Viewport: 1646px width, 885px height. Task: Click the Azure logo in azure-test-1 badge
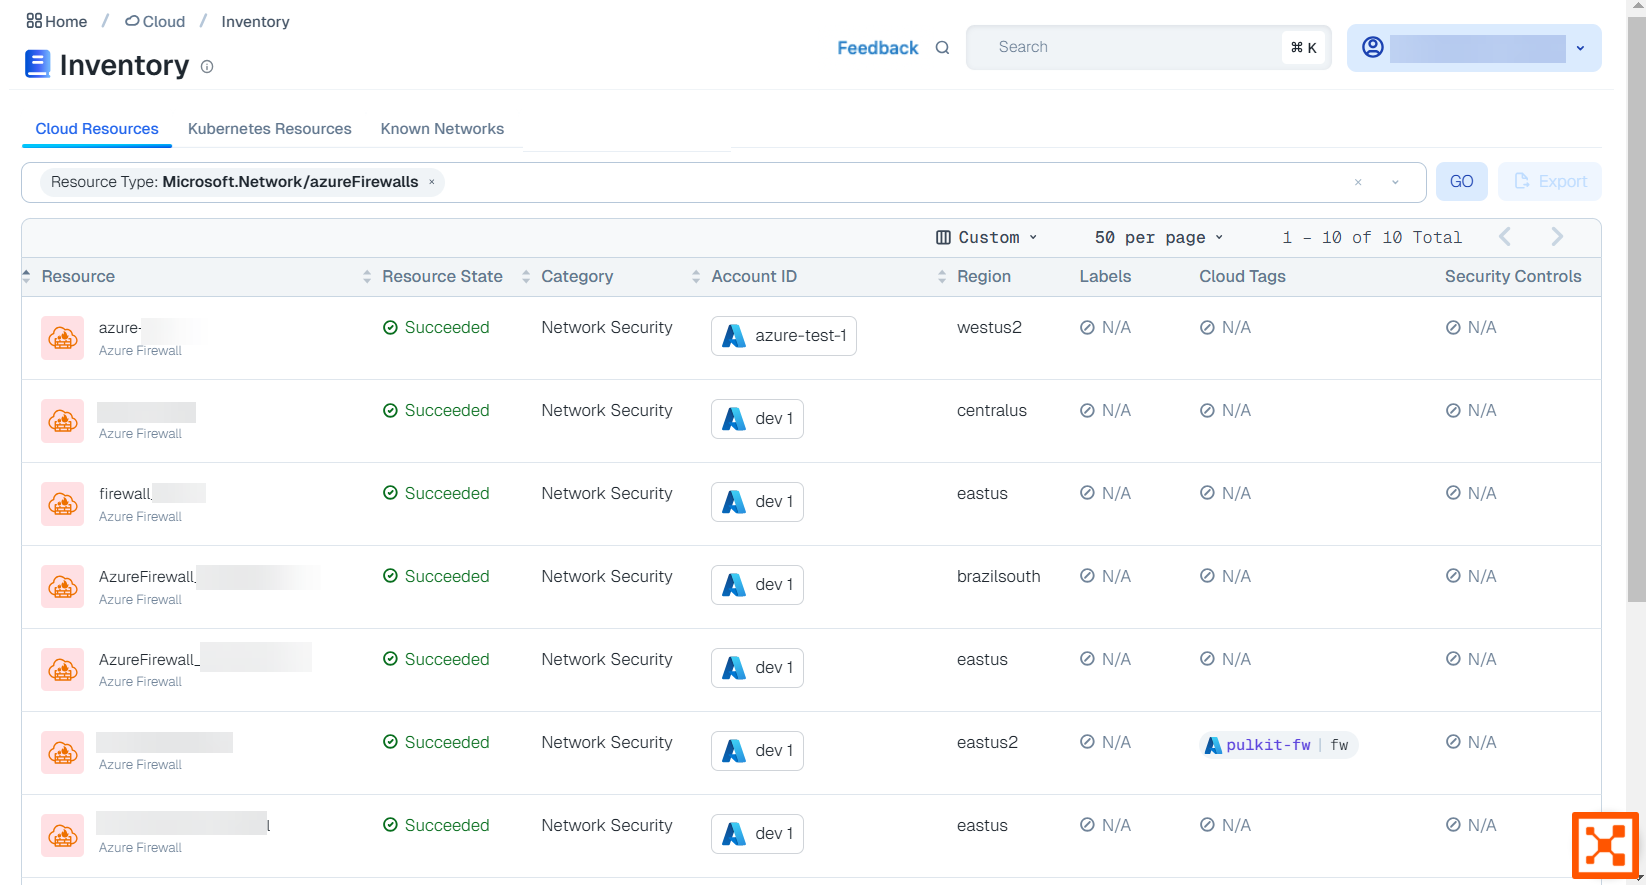[734, 336]
